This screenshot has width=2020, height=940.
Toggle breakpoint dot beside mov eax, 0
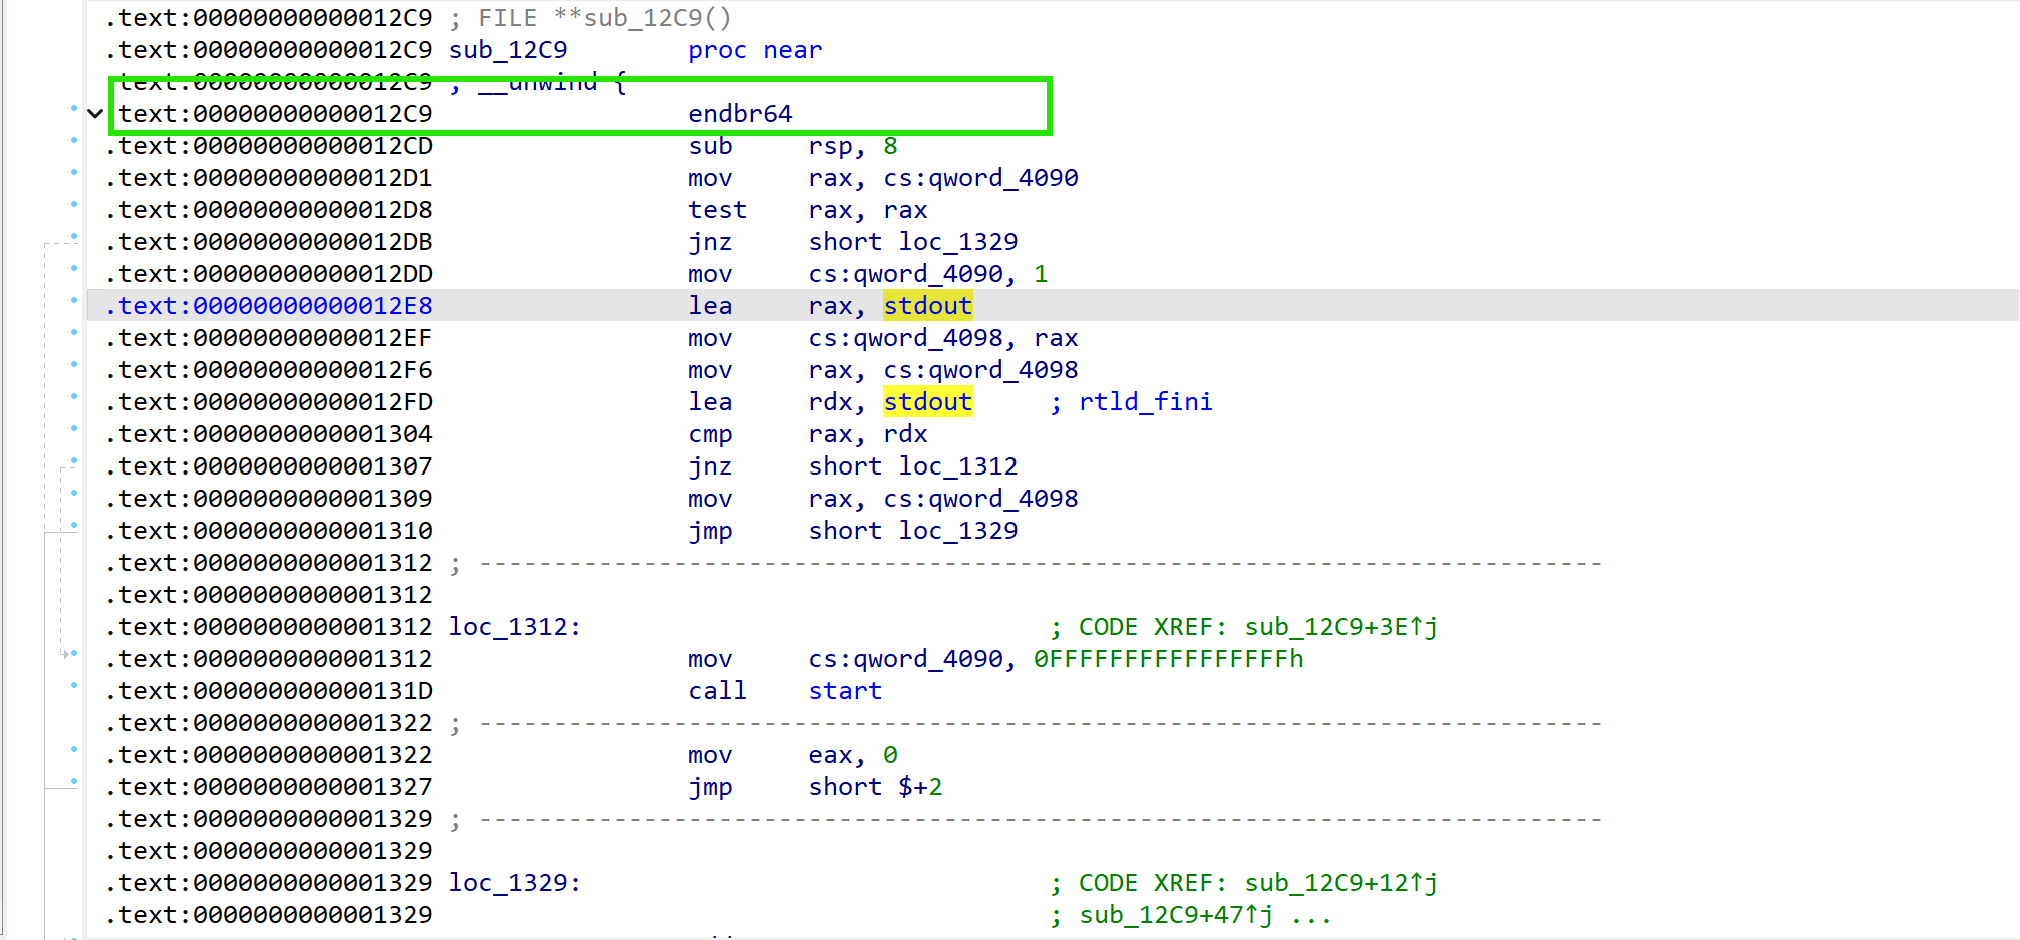pyautogui.click(x=74, y=750)
